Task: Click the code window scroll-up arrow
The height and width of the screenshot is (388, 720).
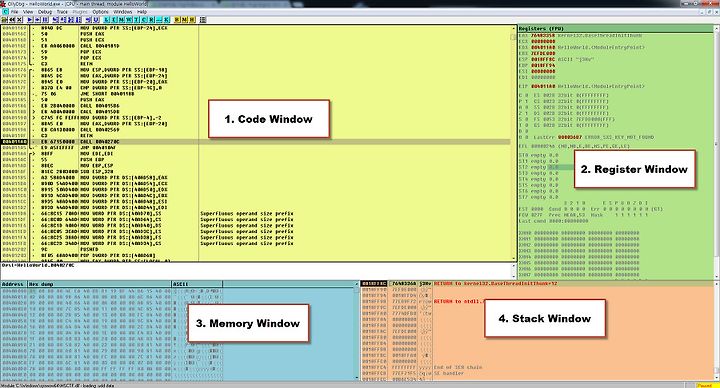Action: pos(513,29)
